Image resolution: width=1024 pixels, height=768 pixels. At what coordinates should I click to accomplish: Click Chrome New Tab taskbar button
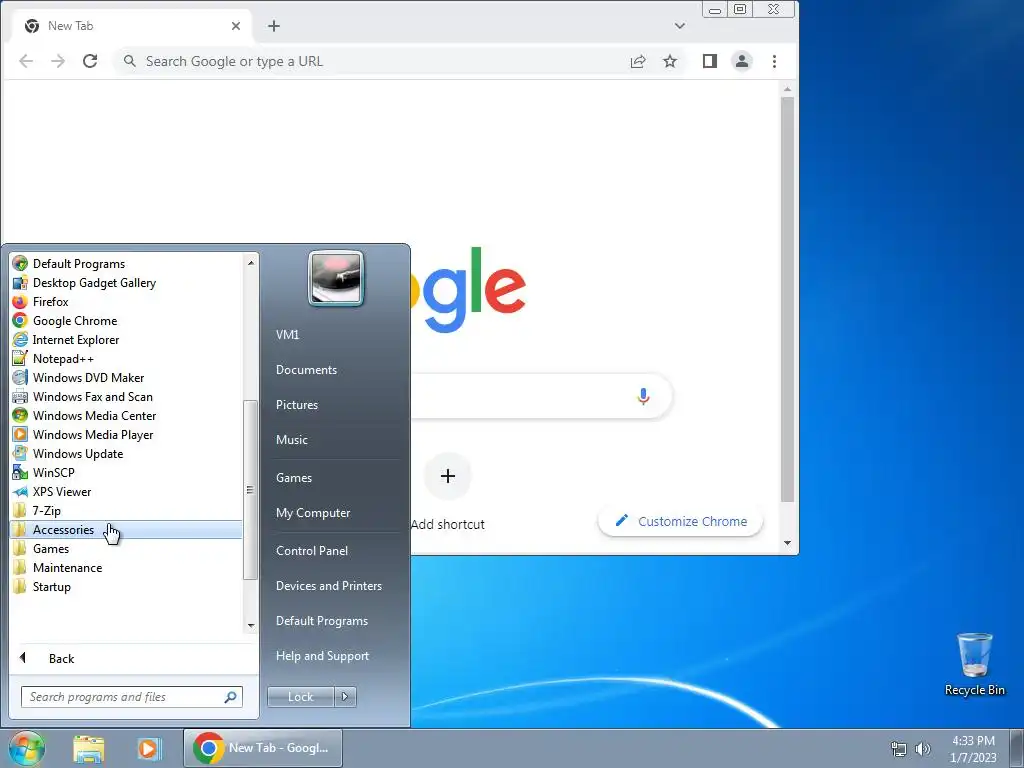tap(263, 748)
